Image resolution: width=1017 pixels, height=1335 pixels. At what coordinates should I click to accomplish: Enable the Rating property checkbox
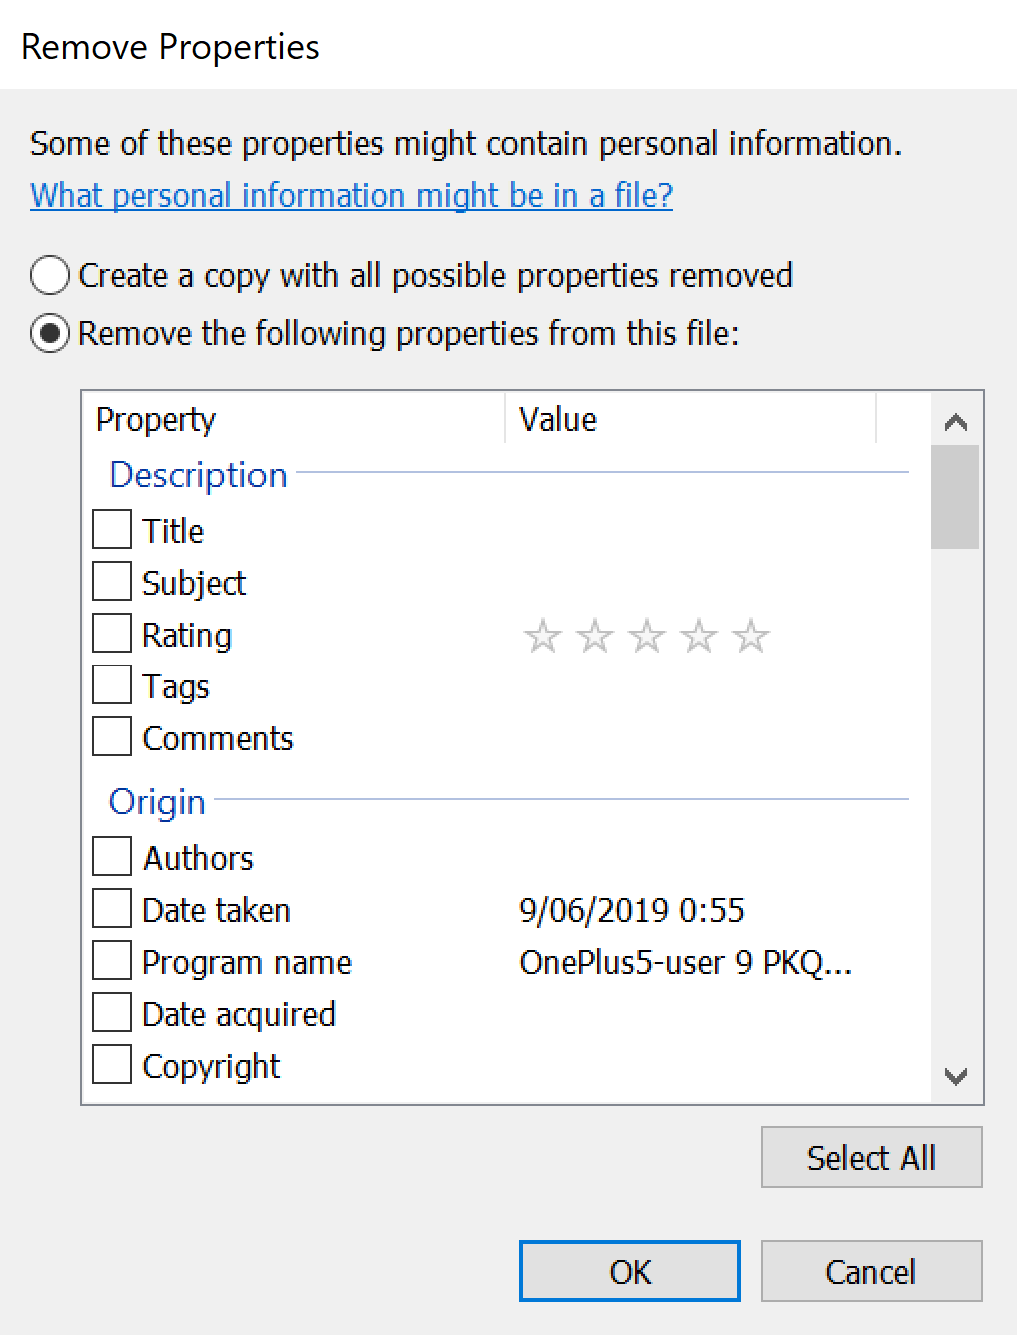(112, 634)
